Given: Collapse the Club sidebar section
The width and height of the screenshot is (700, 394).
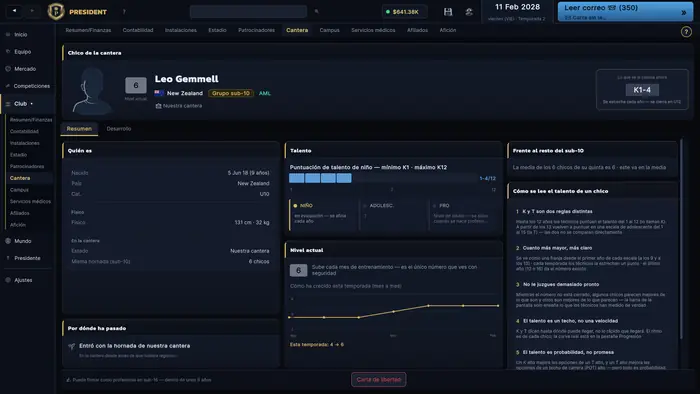Looking at the screenshot, I should (27, 104).
